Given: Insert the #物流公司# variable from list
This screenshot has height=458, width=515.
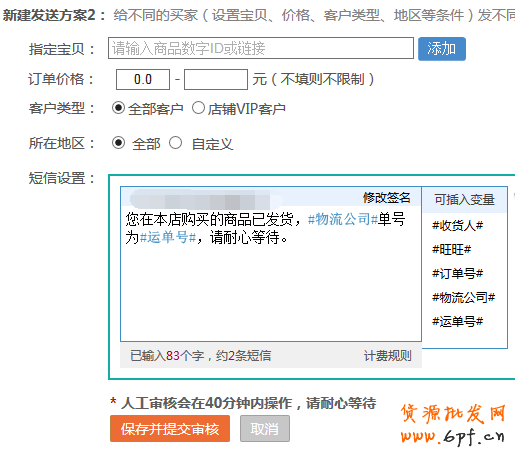Looking at the screenshot, I should click(x=463, y=297).
